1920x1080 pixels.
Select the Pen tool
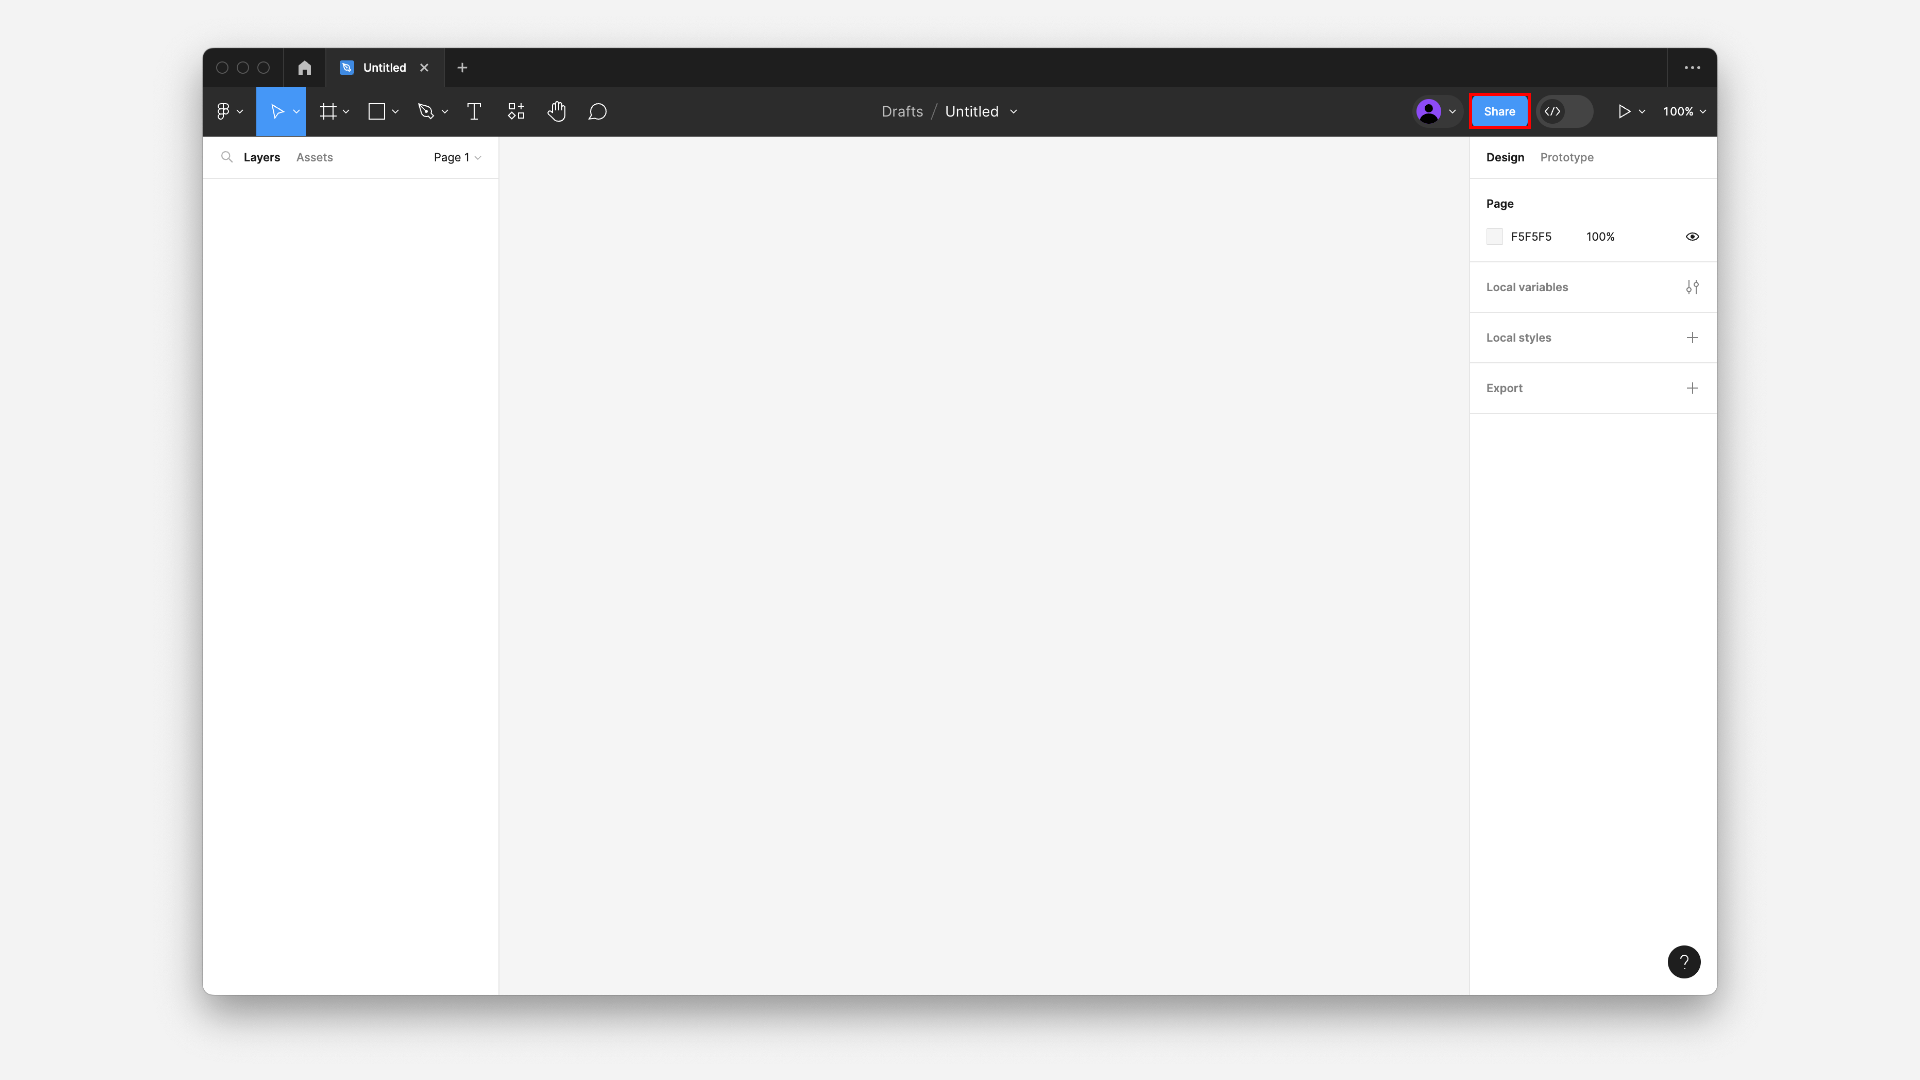[426, 112]
